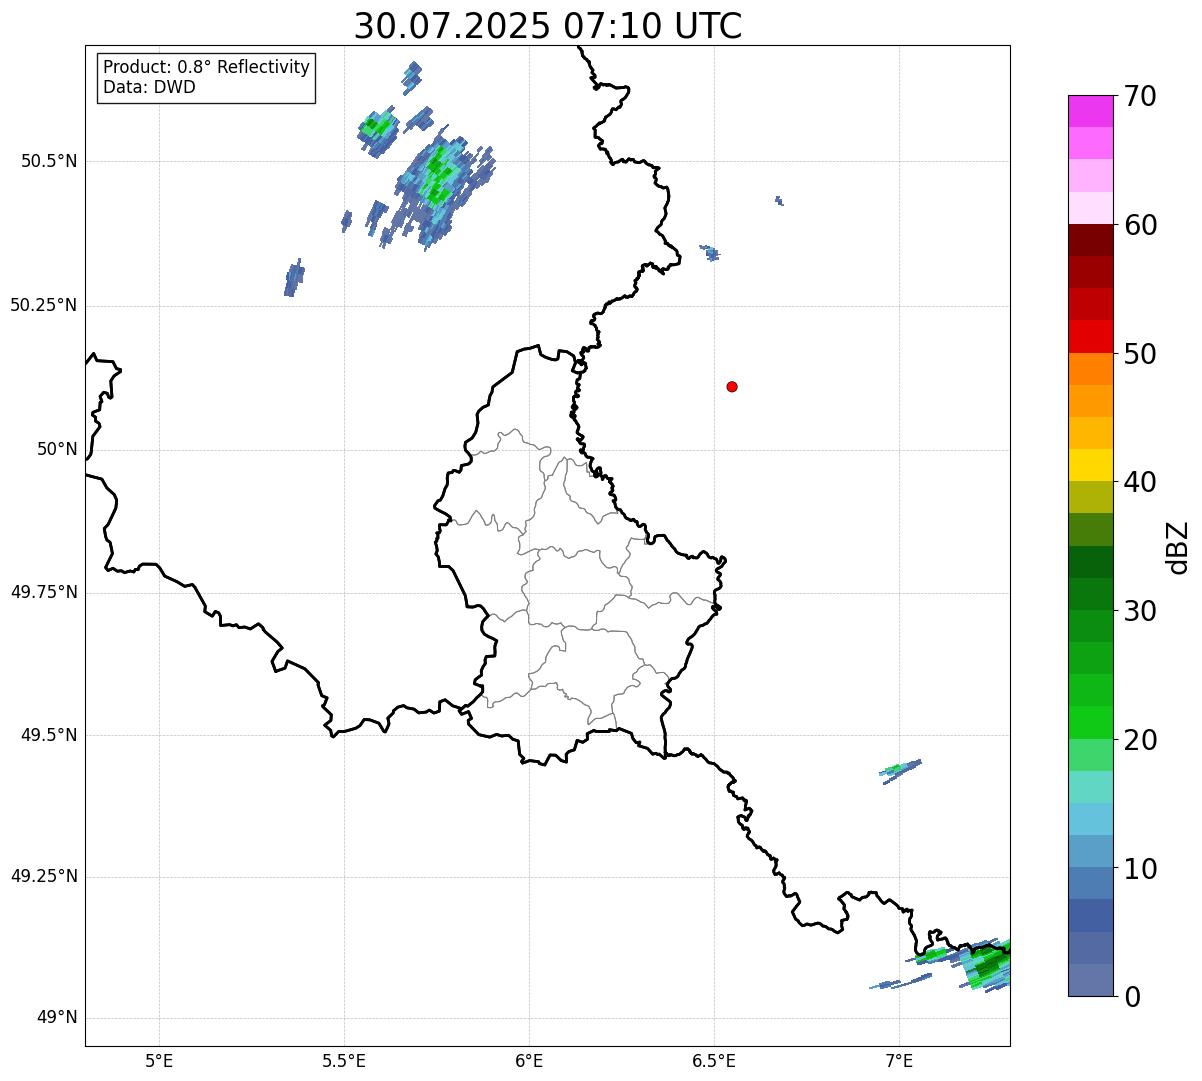Click the colorbar tick label 60
This screenshot has width=1202, height=1081.
click(x=1140, y=225)
